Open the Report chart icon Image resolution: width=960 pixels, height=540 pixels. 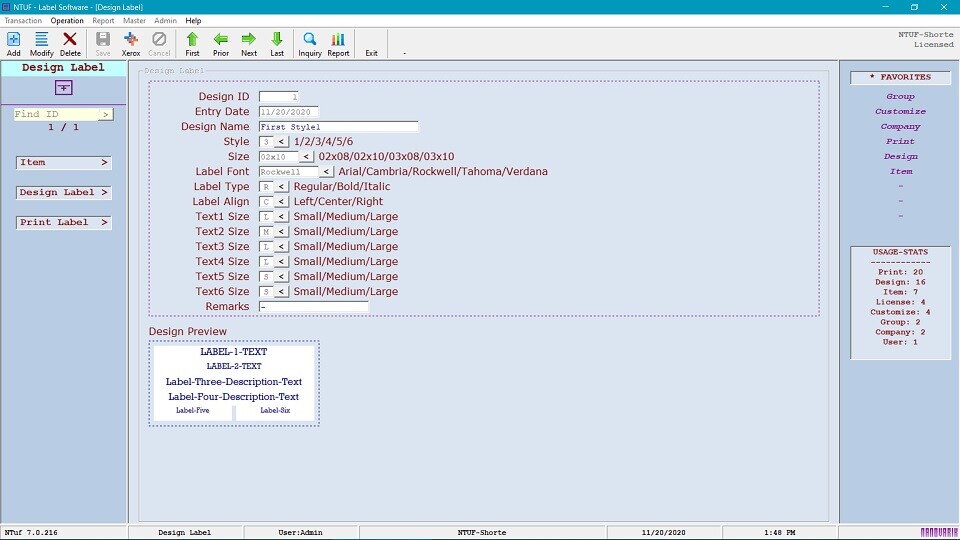click(338, 40)
